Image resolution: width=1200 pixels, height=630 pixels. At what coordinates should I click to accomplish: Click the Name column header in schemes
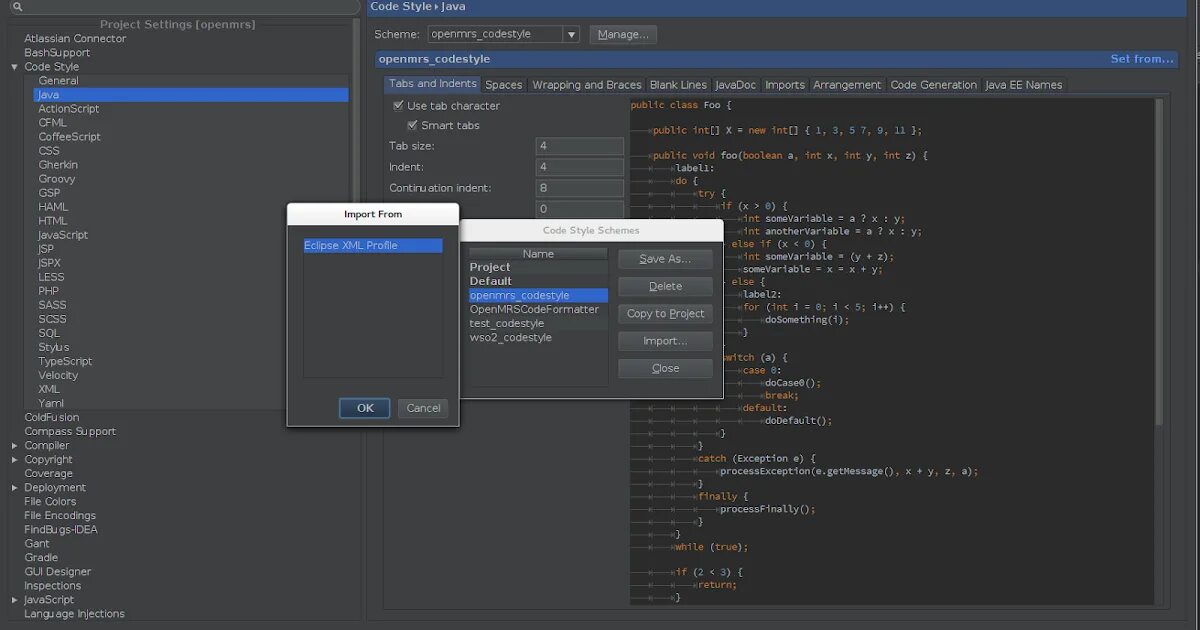(x=538, y=254)
